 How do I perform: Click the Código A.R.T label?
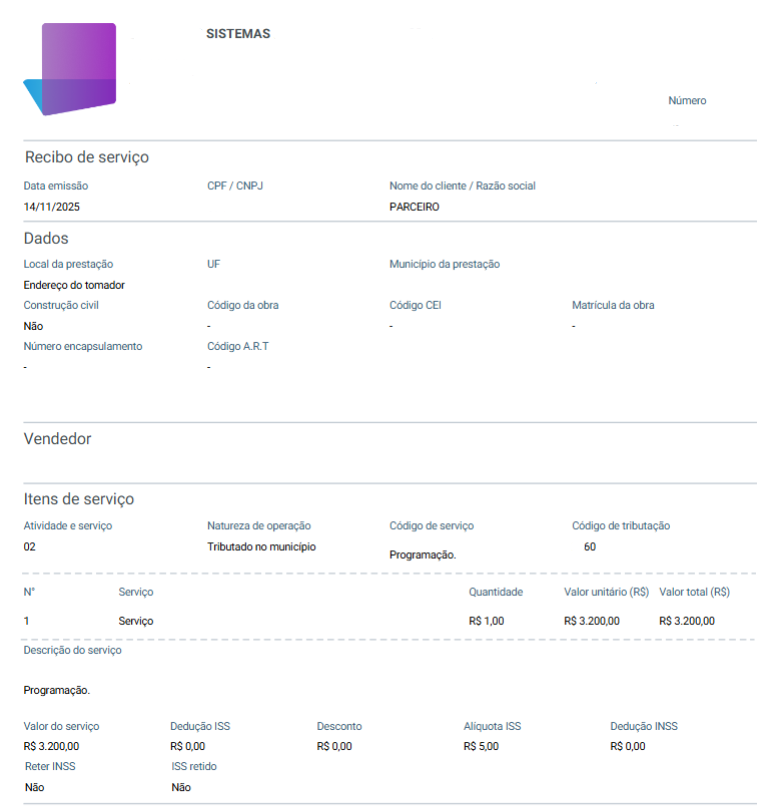pyautogui.click(x=238, y=346)
